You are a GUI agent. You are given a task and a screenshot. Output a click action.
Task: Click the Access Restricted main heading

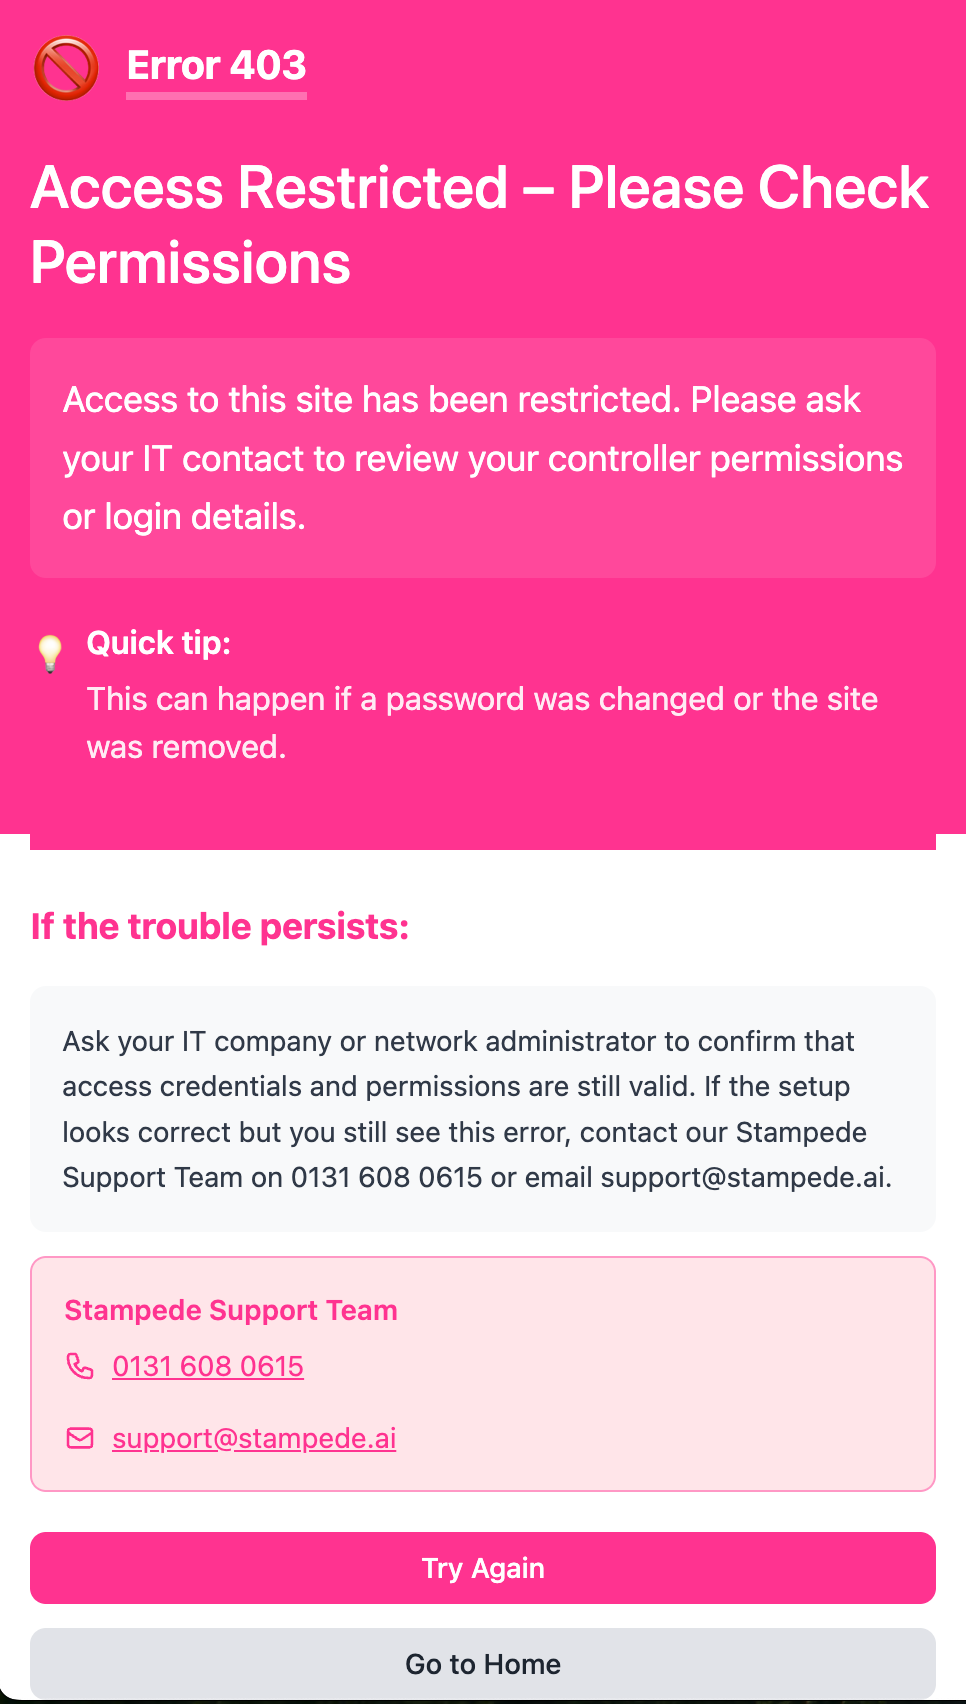(480, 225)
